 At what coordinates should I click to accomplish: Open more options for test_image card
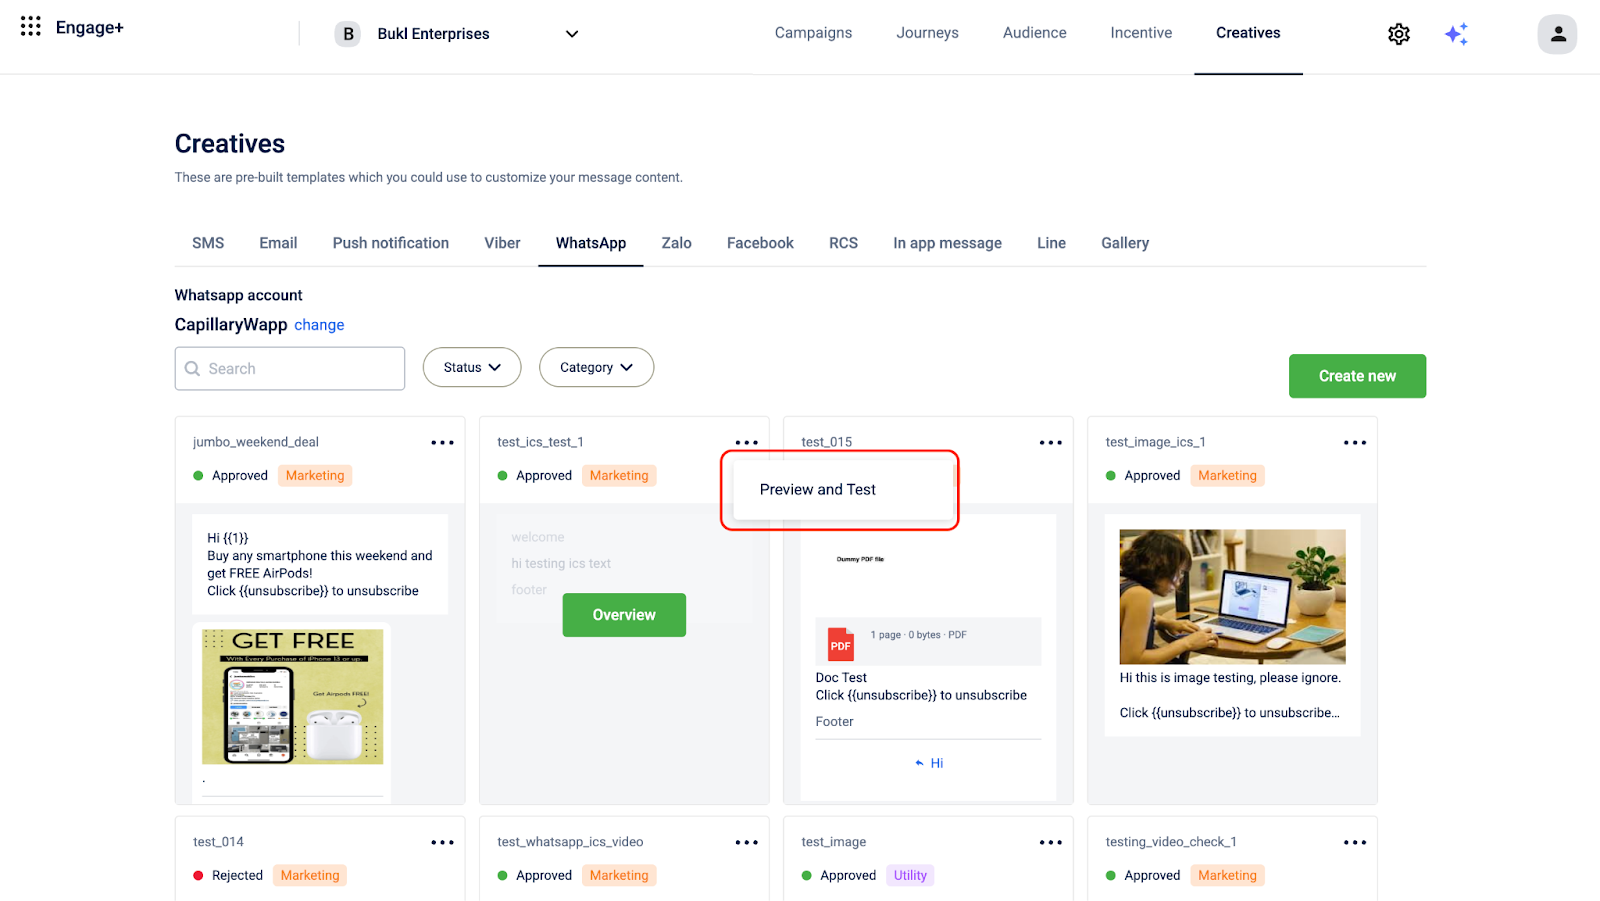pos(1050,842)
